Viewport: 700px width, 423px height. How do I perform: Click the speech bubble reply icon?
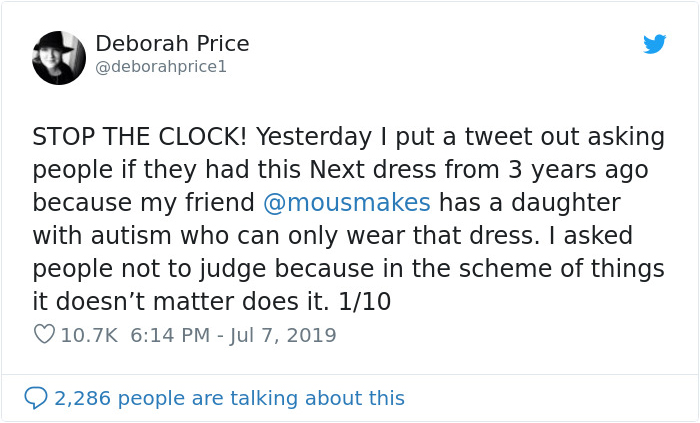click(x=36, y=398)
